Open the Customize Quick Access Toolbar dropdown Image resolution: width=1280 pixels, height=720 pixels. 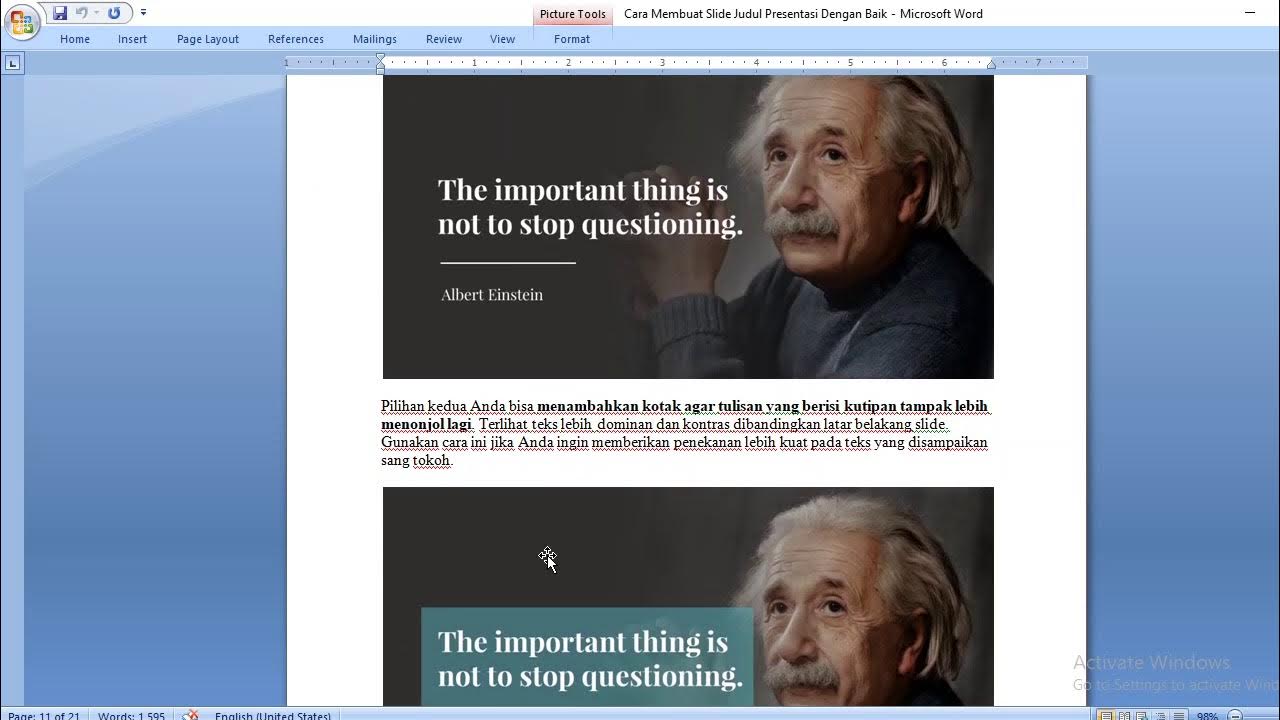(x=143, y=13)
